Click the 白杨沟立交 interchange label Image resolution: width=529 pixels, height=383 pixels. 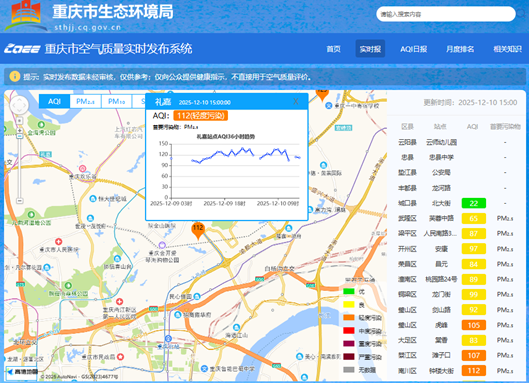(279, 269)
